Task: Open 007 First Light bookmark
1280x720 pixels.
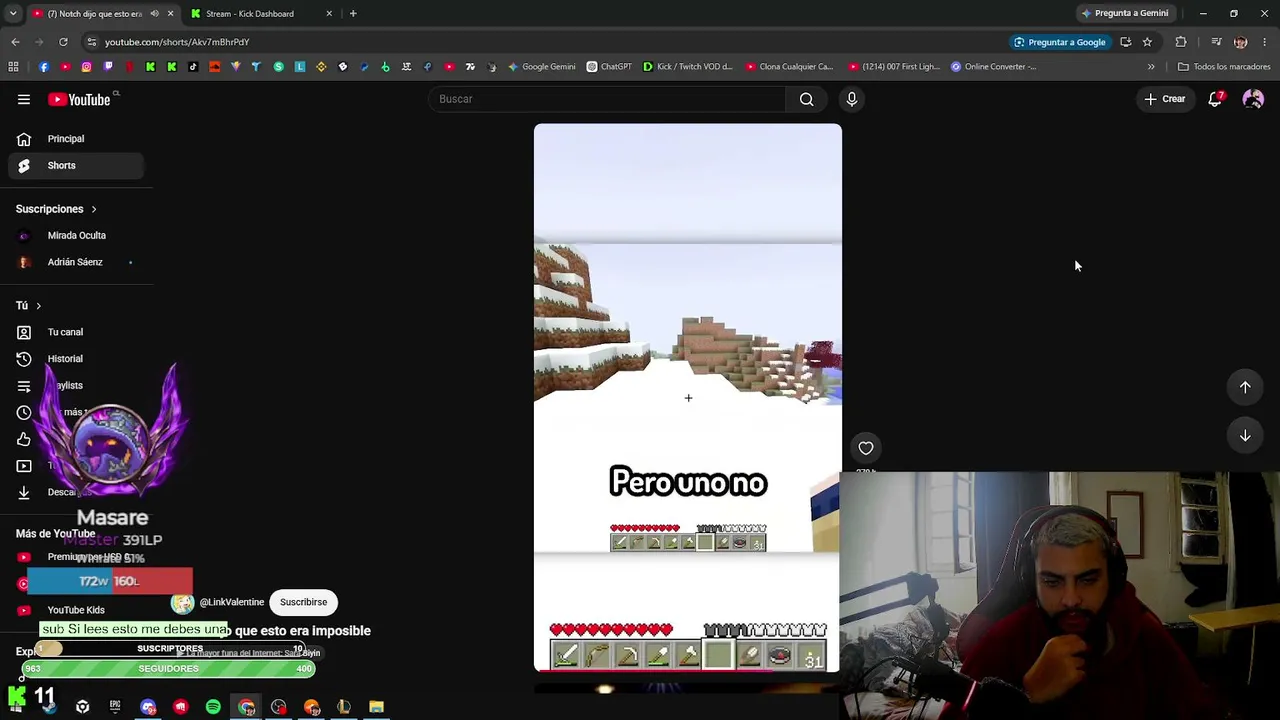Action: coord(893,67)
